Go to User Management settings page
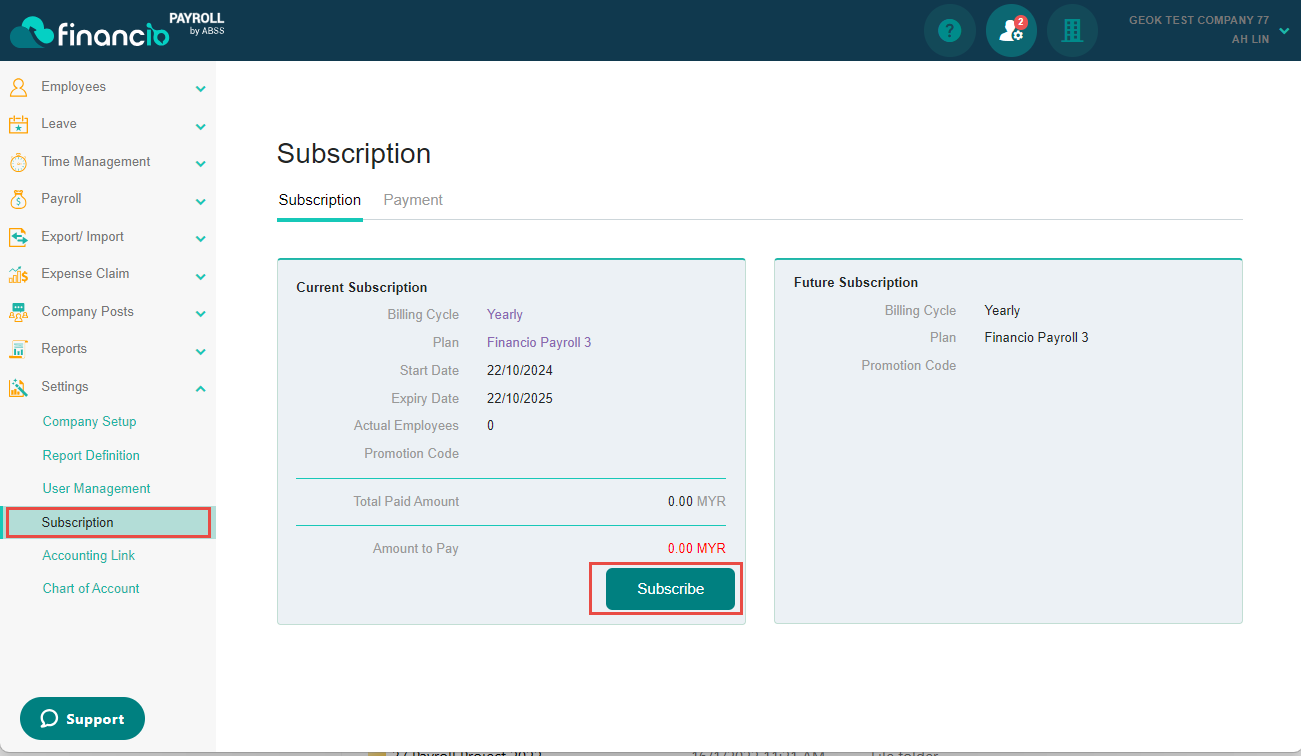Image resolution: width=1301 pixels, height=756 pixels. tap(96, 489)
